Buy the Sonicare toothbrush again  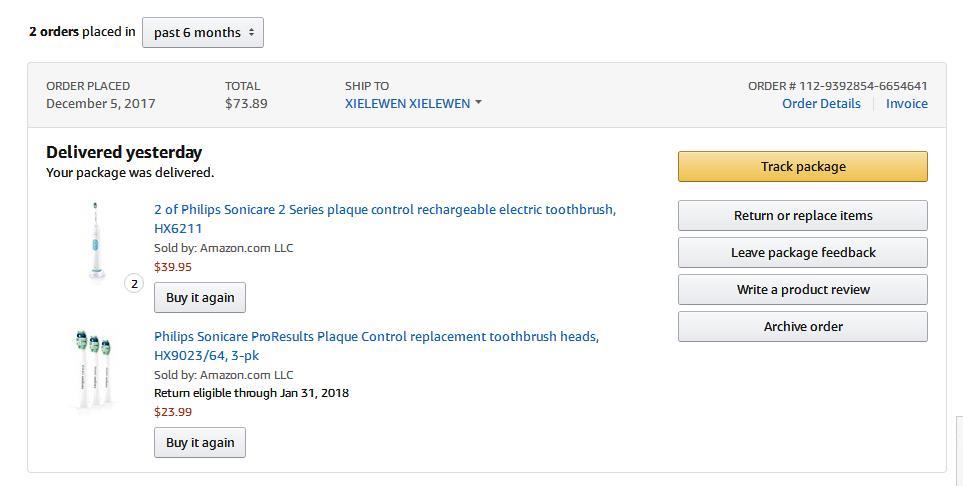click(200, 297)
